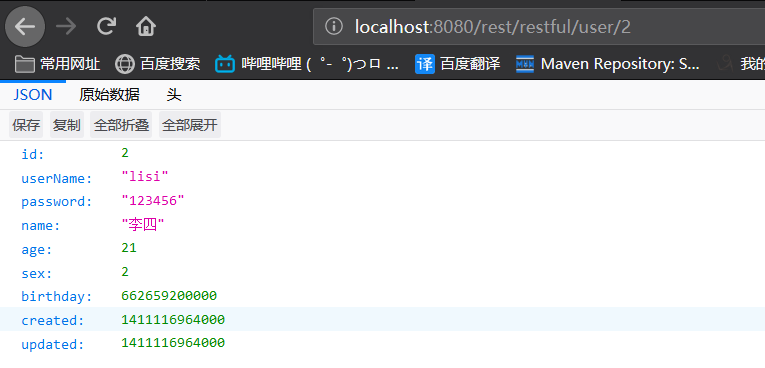Click the "李四" name value
Viewport: 765px width, 368px height.
[x=142, y=225]
